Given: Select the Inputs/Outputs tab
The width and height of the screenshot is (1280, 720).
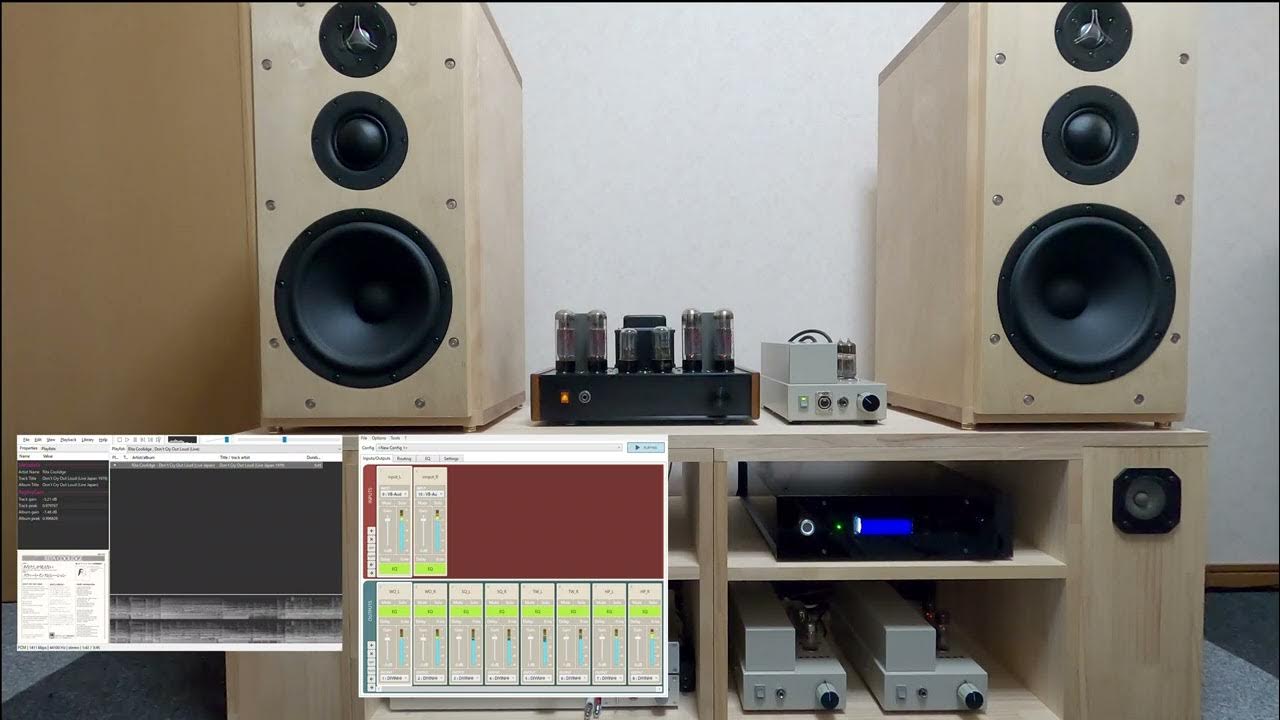Looking at the screenshot, I should (x=376, y=458).
